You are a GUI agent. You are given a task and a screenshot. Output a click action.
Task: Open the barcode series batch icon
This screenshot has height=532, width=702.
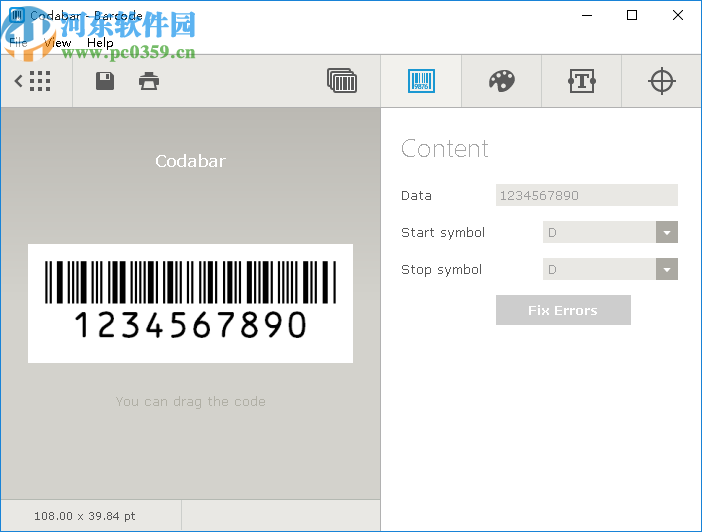point(342,81)
